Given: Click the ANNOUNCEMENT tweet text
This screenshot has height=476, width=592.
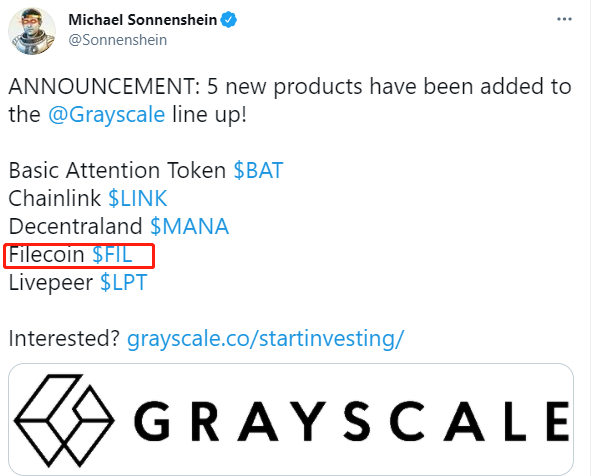Looking at the screenshot, I should (290, 100).
